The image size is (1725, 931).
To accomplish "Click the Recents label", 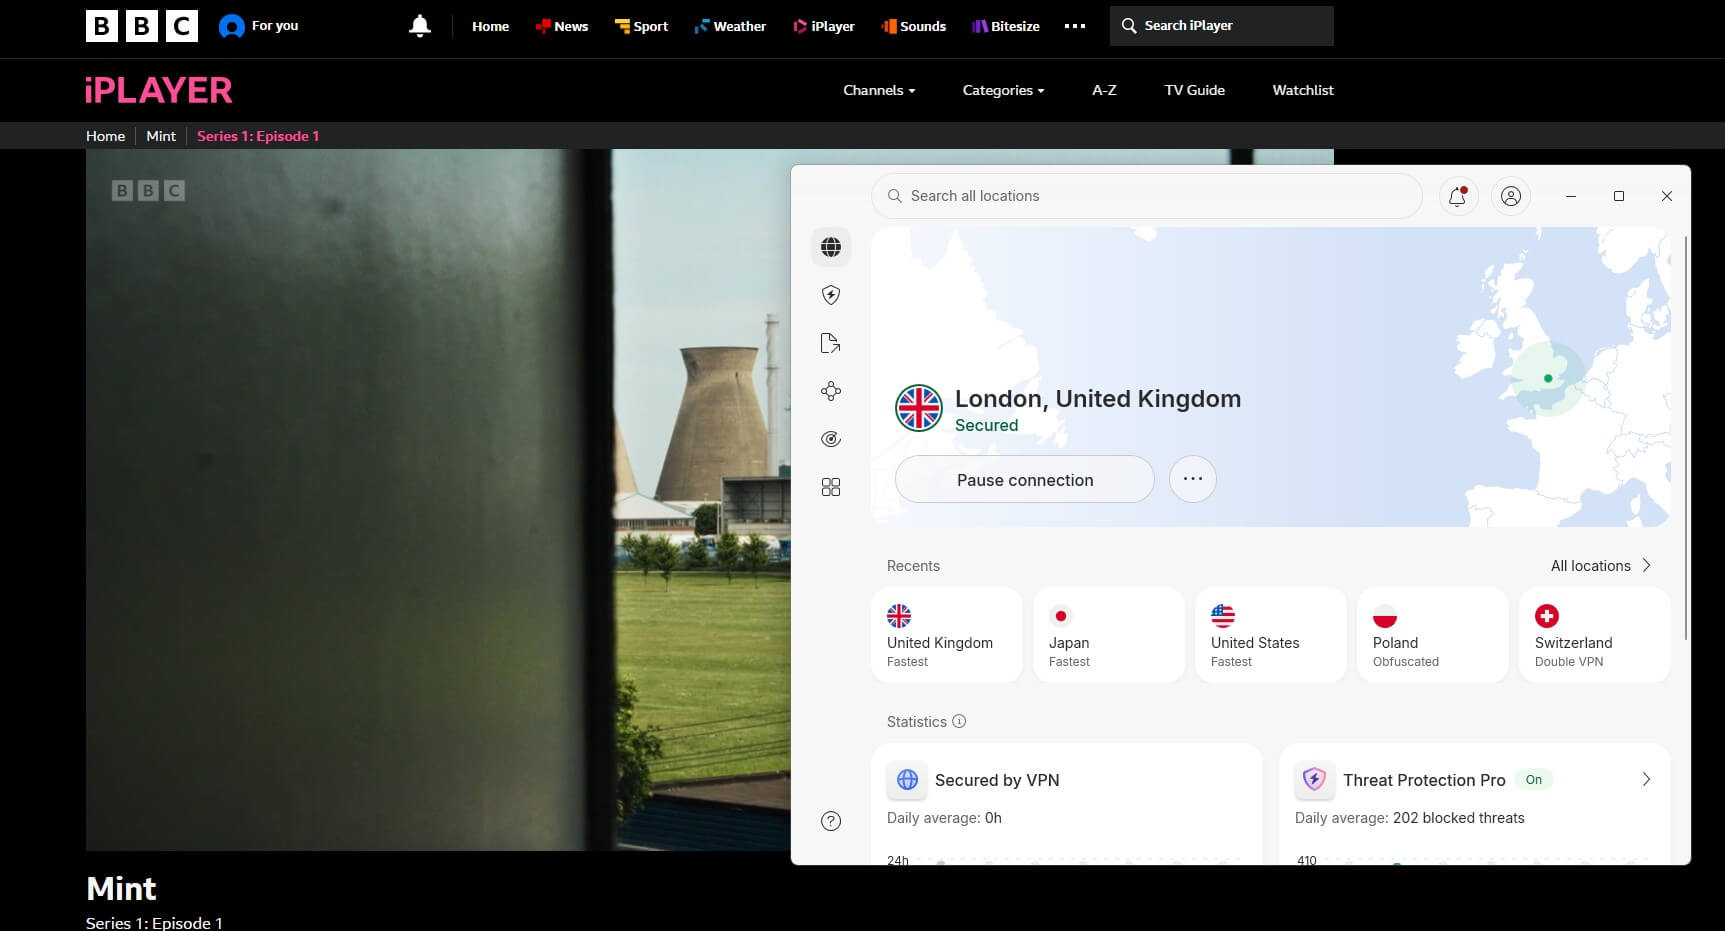I will (x=913, y=566).
